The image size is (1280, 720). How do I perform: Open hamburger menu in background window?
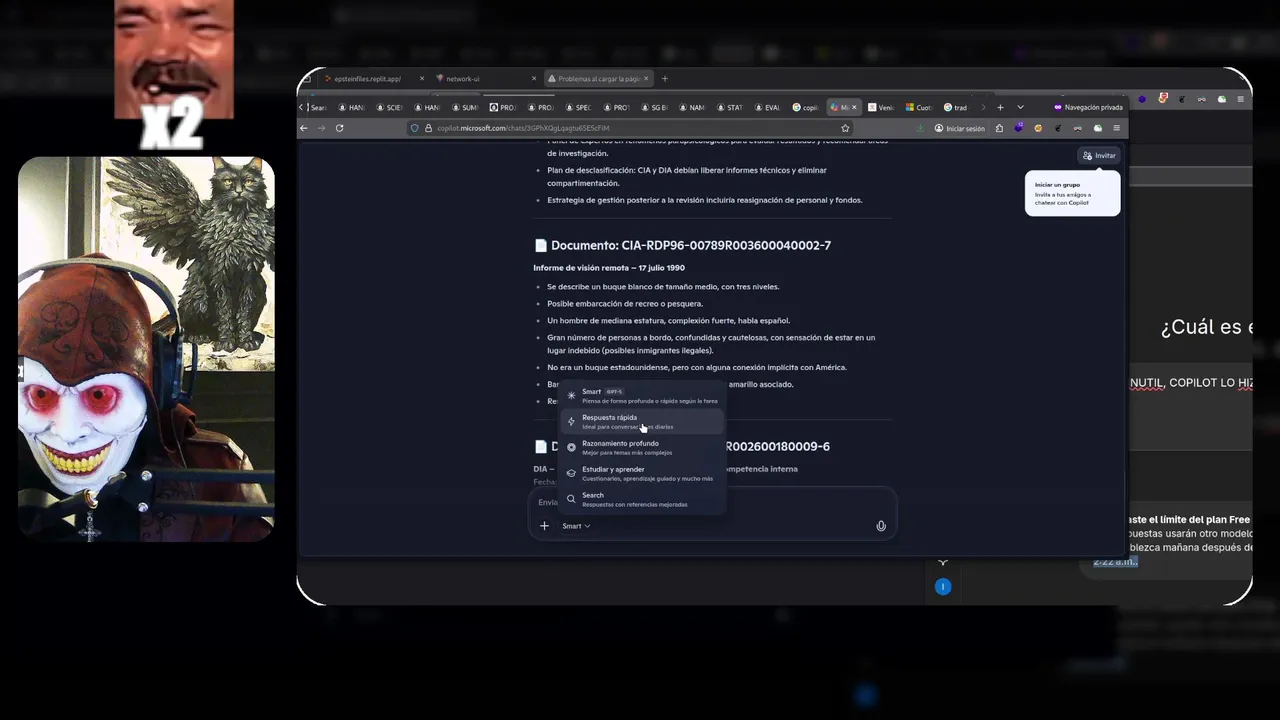coord(1241,99)
